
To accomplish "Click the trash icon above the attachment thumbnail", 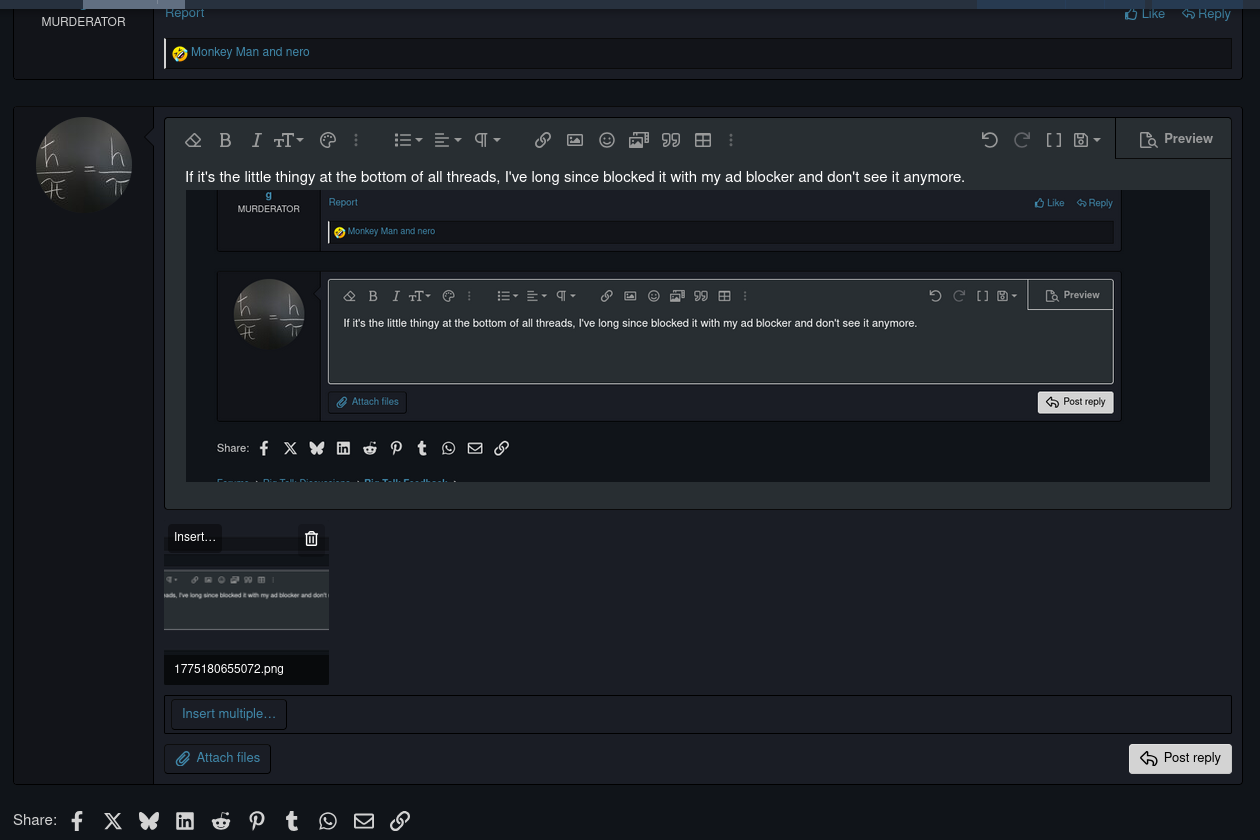I will tap(311, 539).
